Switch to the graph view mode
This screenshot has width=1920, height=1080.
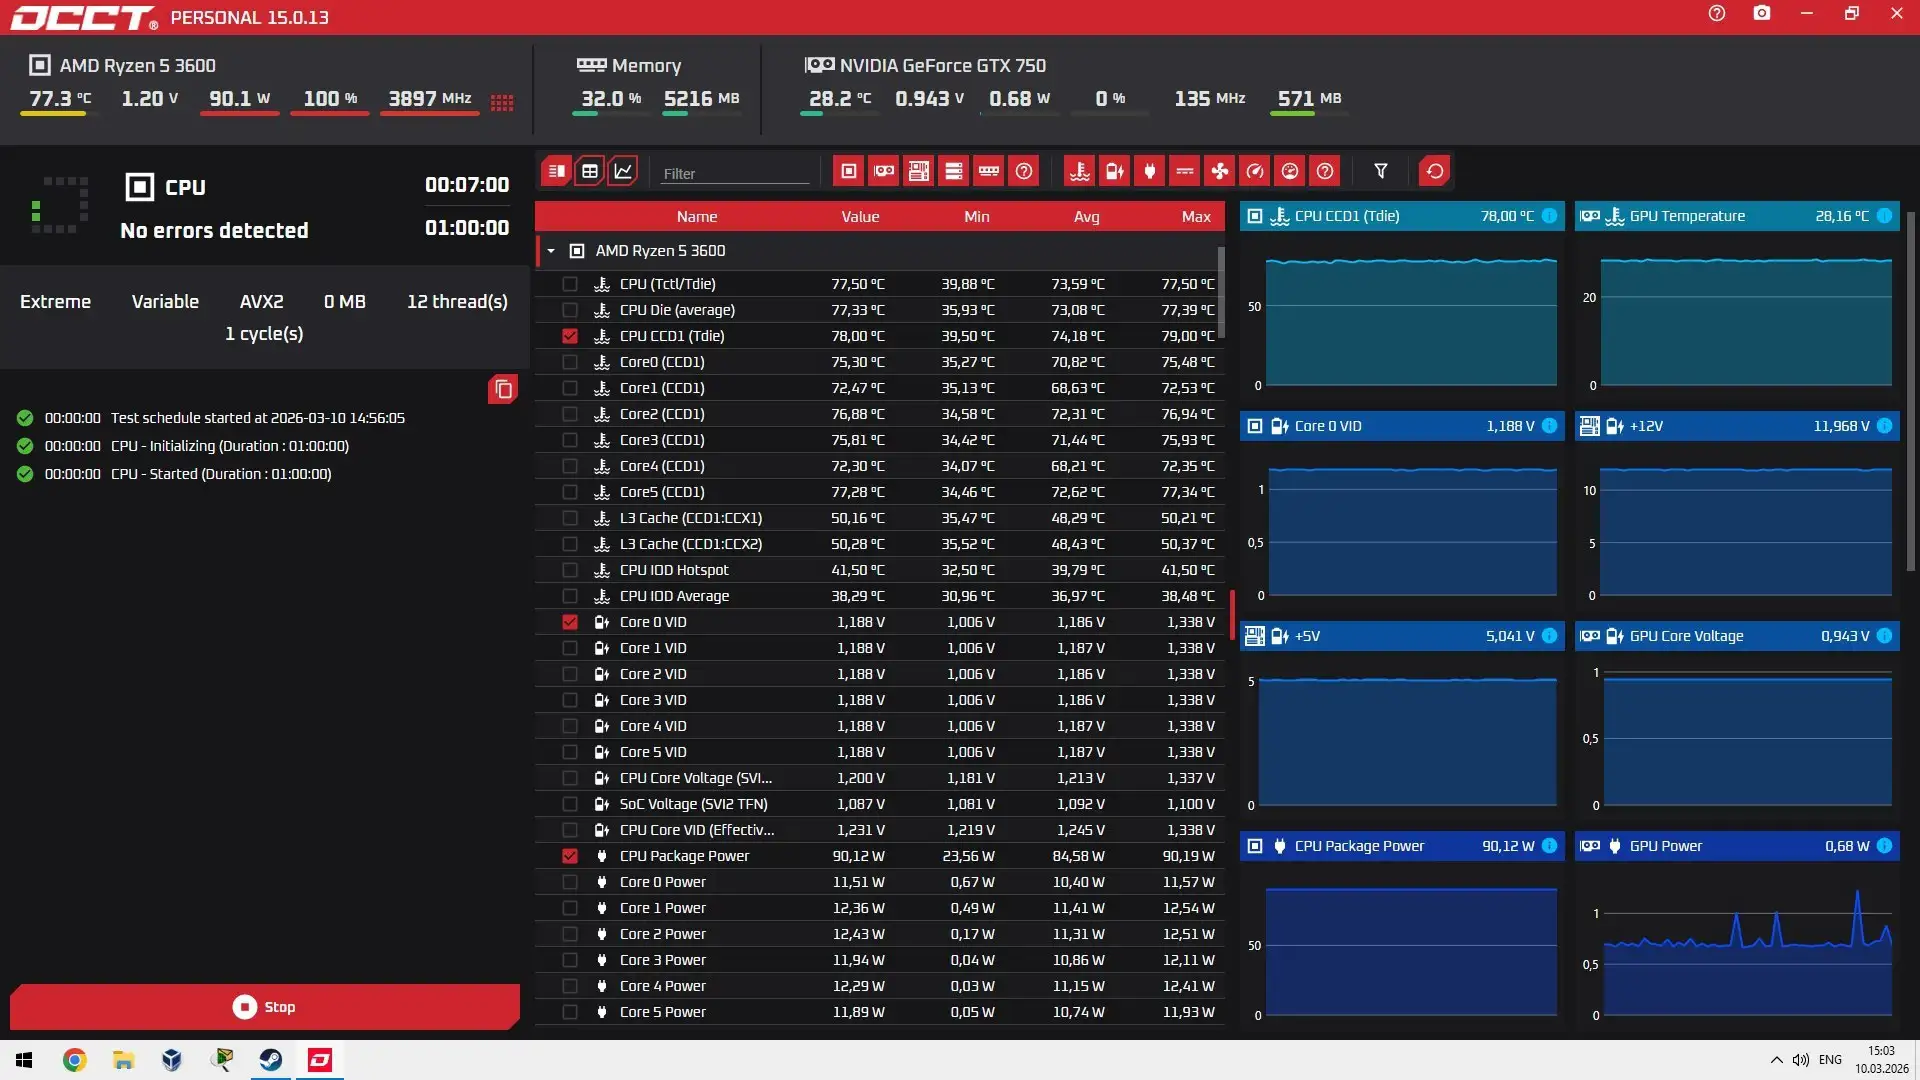pyautogui.click(x=623, y=171)
